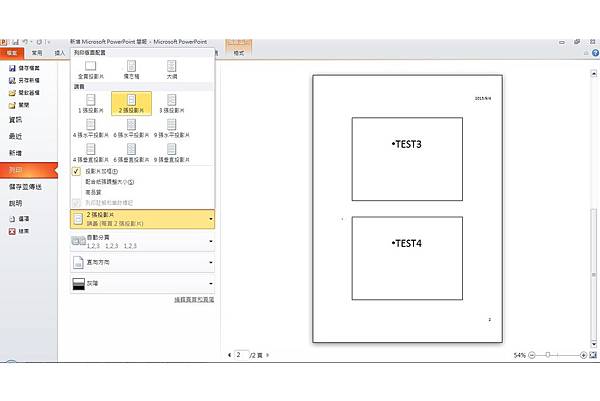Open the 2 slides handout layout dropdown

pyautogui.click(x=142, y=219)
